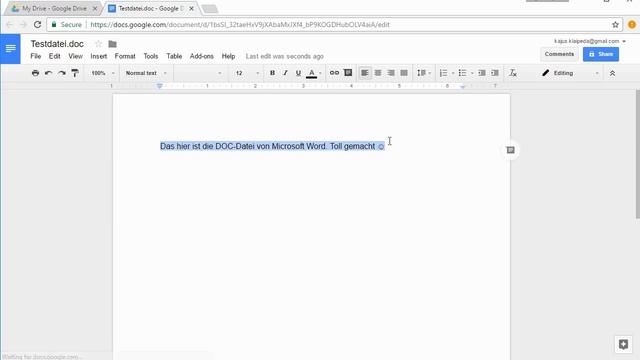This screenshot has height=360, width=640.
Task: Open the Format menu
Action: [125, 56]
